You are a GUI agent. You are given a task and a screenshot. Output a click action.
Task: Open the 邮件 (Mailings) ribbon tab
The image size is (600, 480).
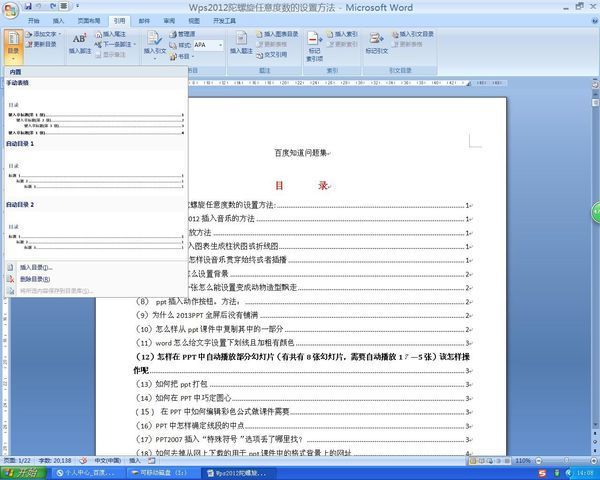coord(144,21)
